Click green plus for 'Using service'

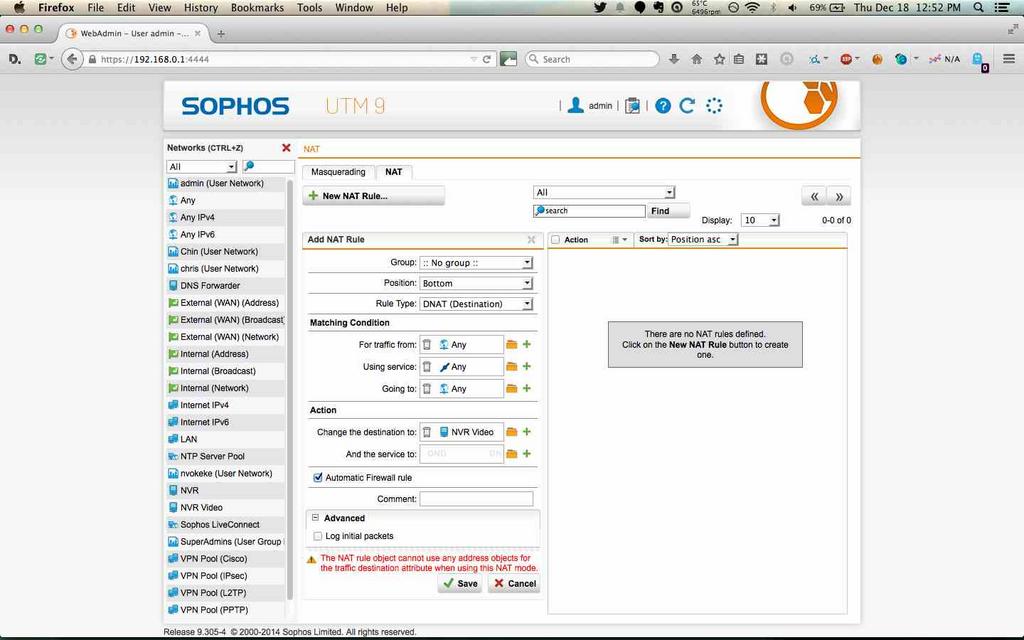click(x=527, y=366)
